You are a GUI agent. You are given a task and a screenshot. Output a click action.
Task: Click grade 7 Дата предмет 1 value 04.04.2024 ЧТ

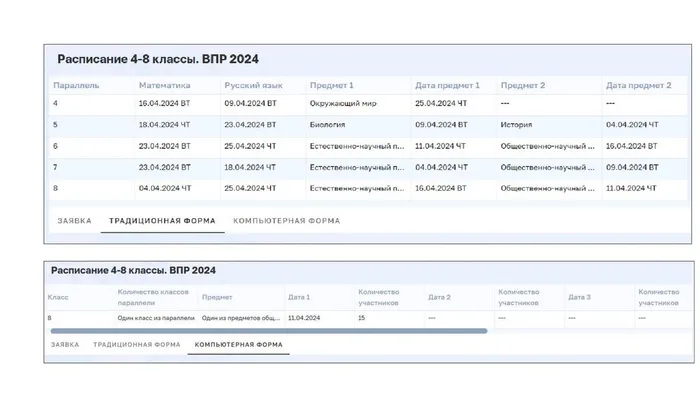point(441,167)
